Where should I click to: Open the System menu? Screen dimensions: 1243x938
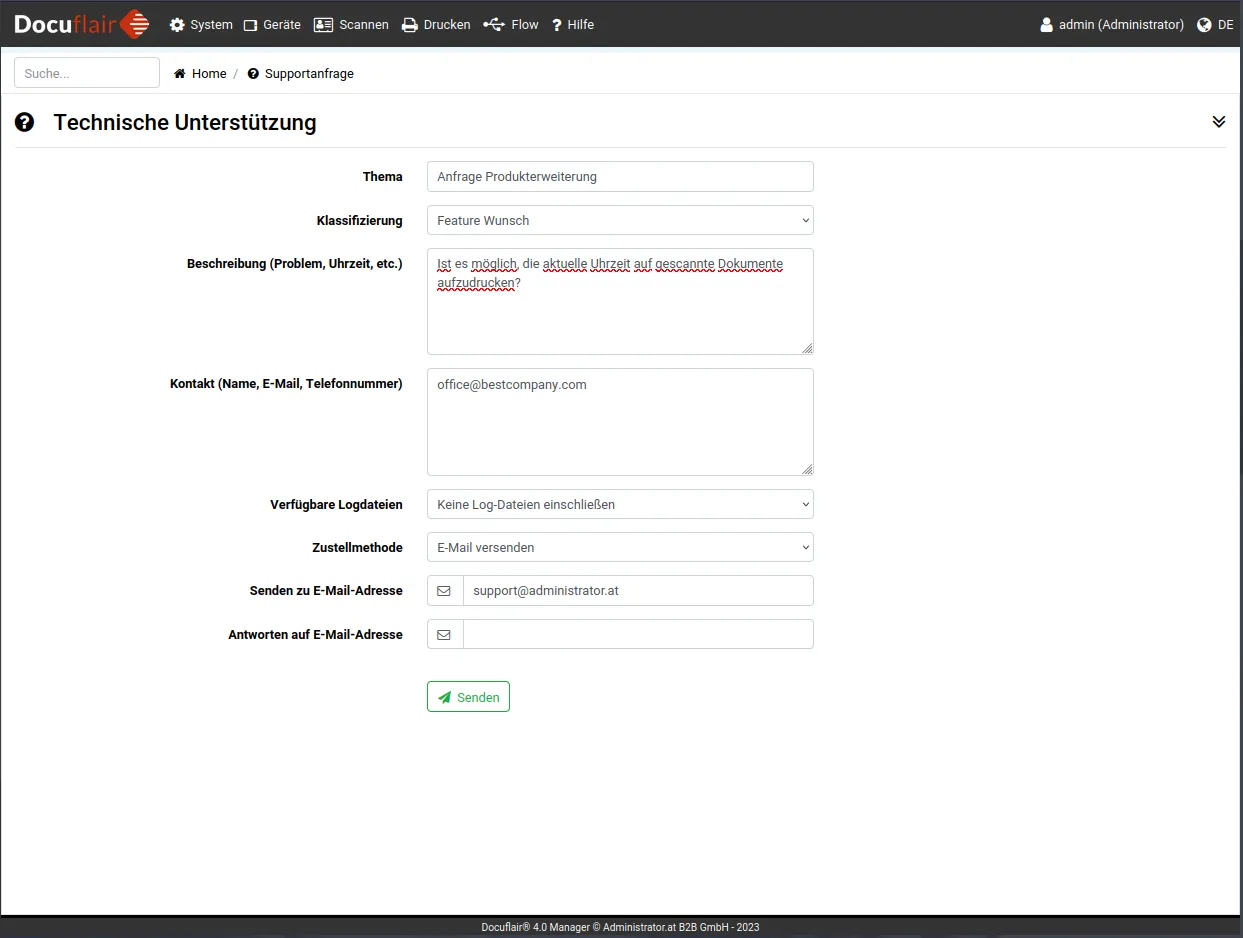[x=201, y=25]
